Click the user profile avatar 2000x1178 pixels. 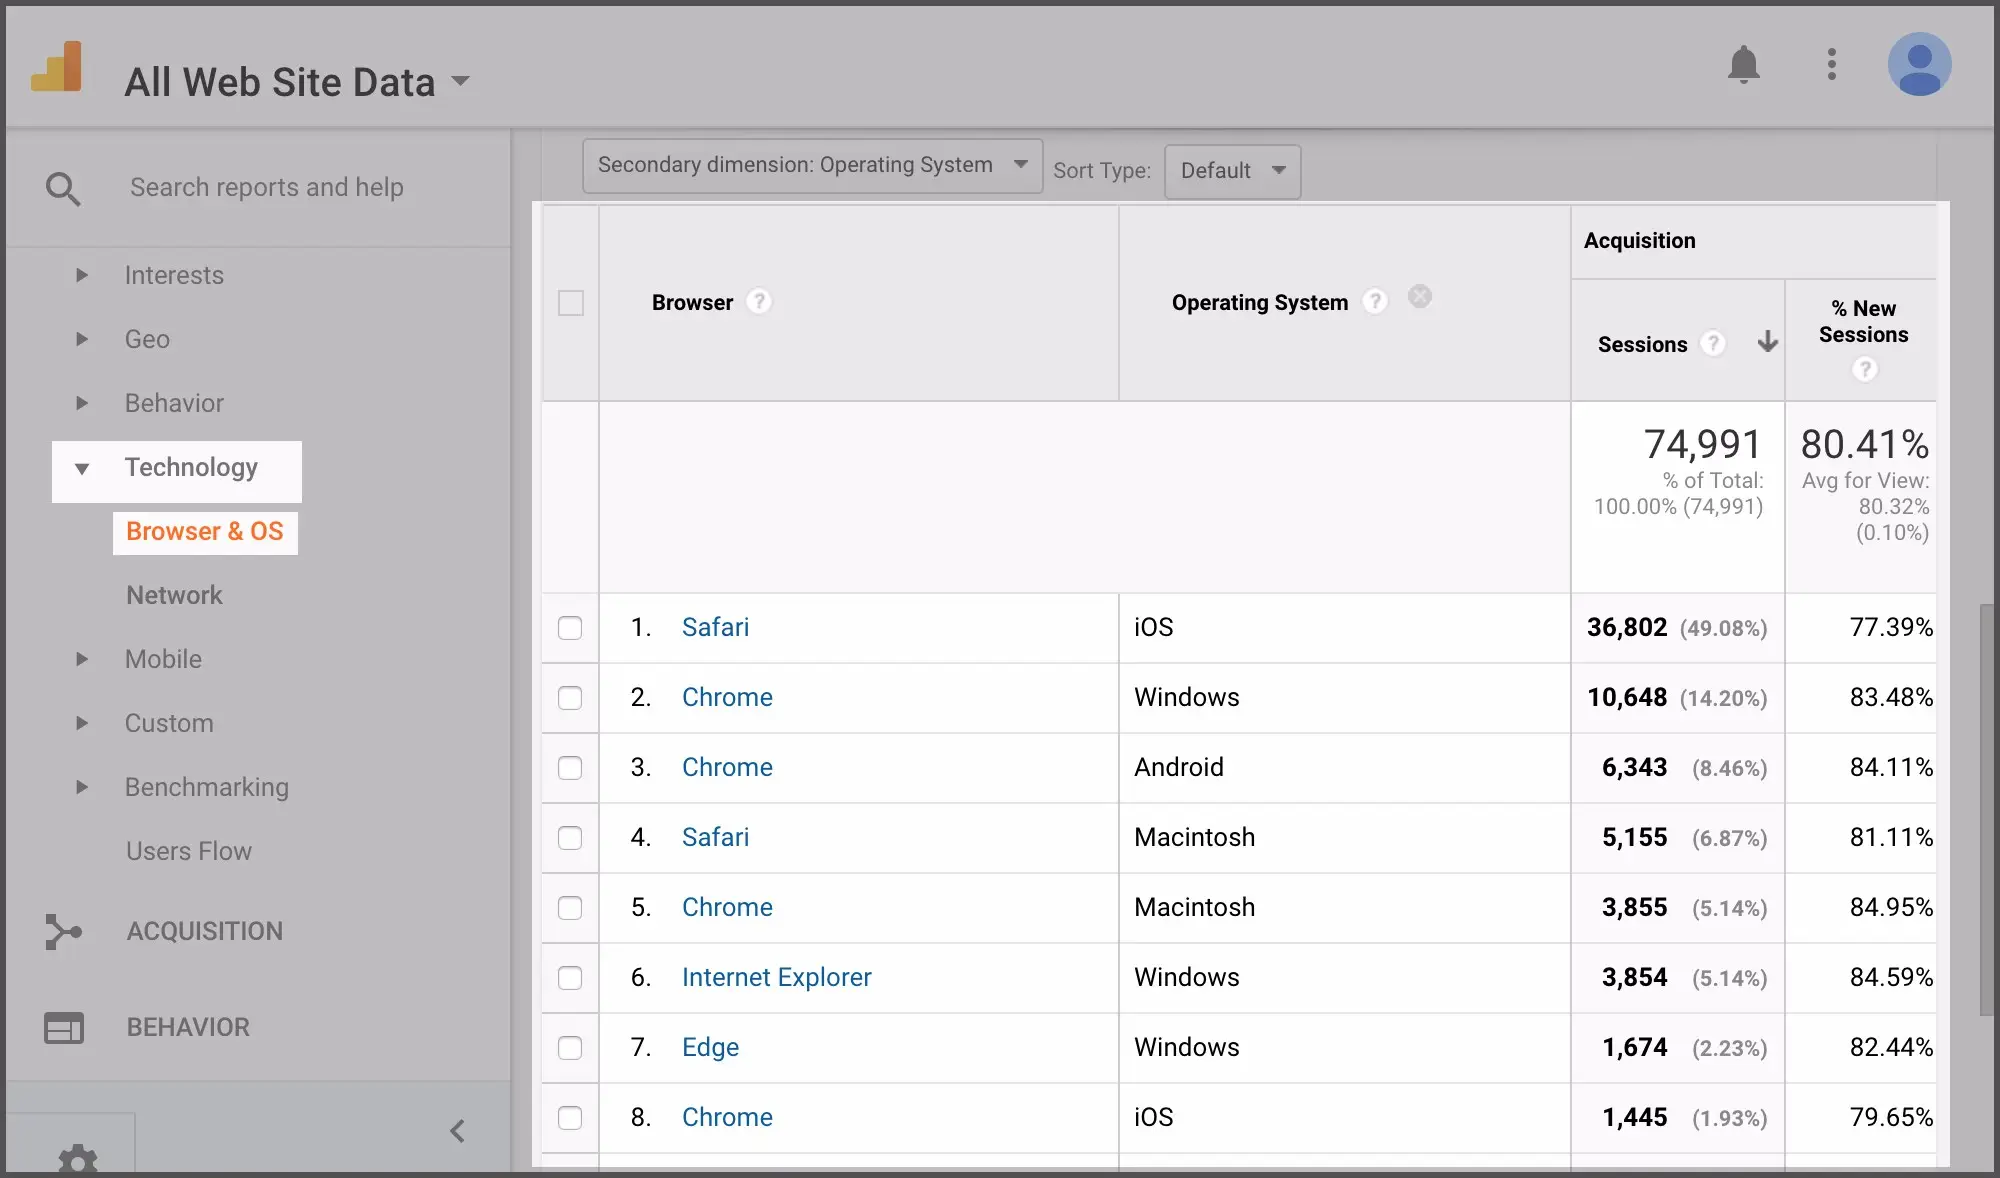point(1918,64)
